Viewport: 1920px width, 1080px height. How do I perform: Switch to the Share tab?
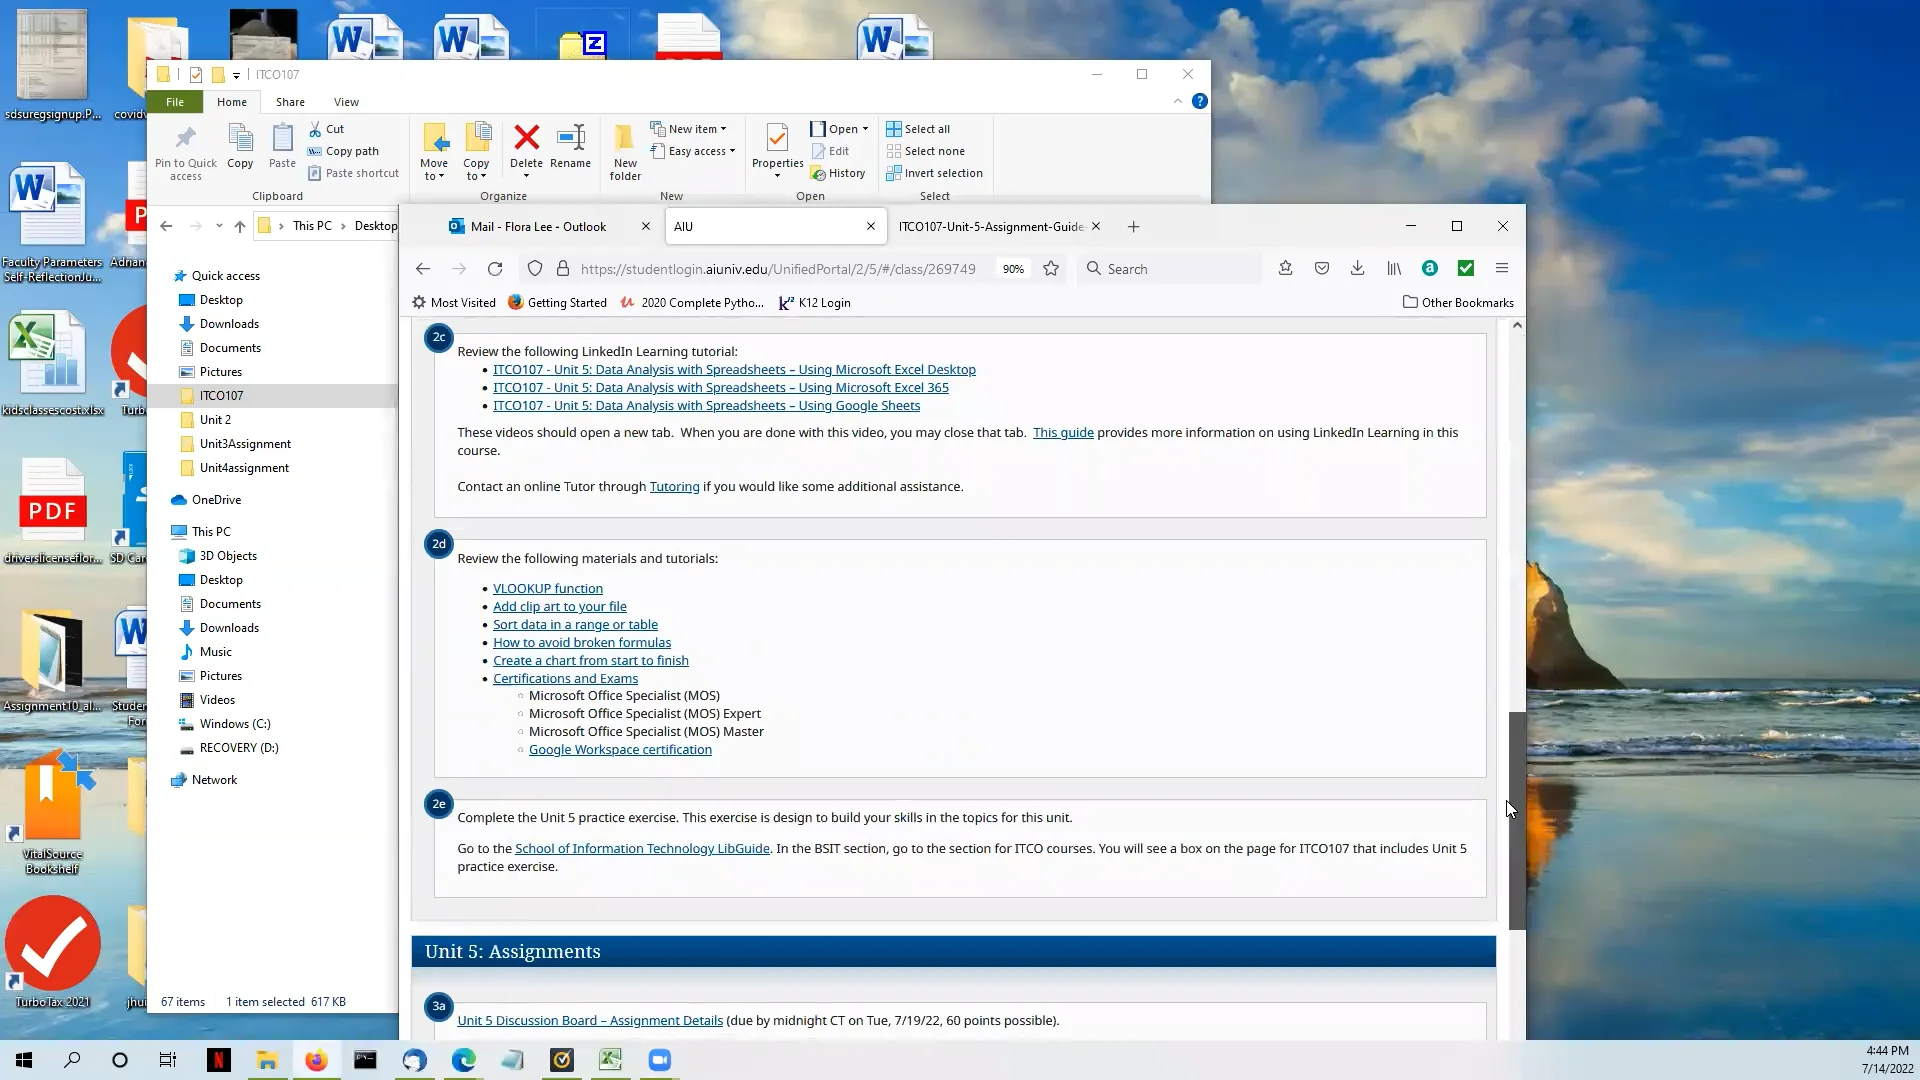[x=290, y=101]
